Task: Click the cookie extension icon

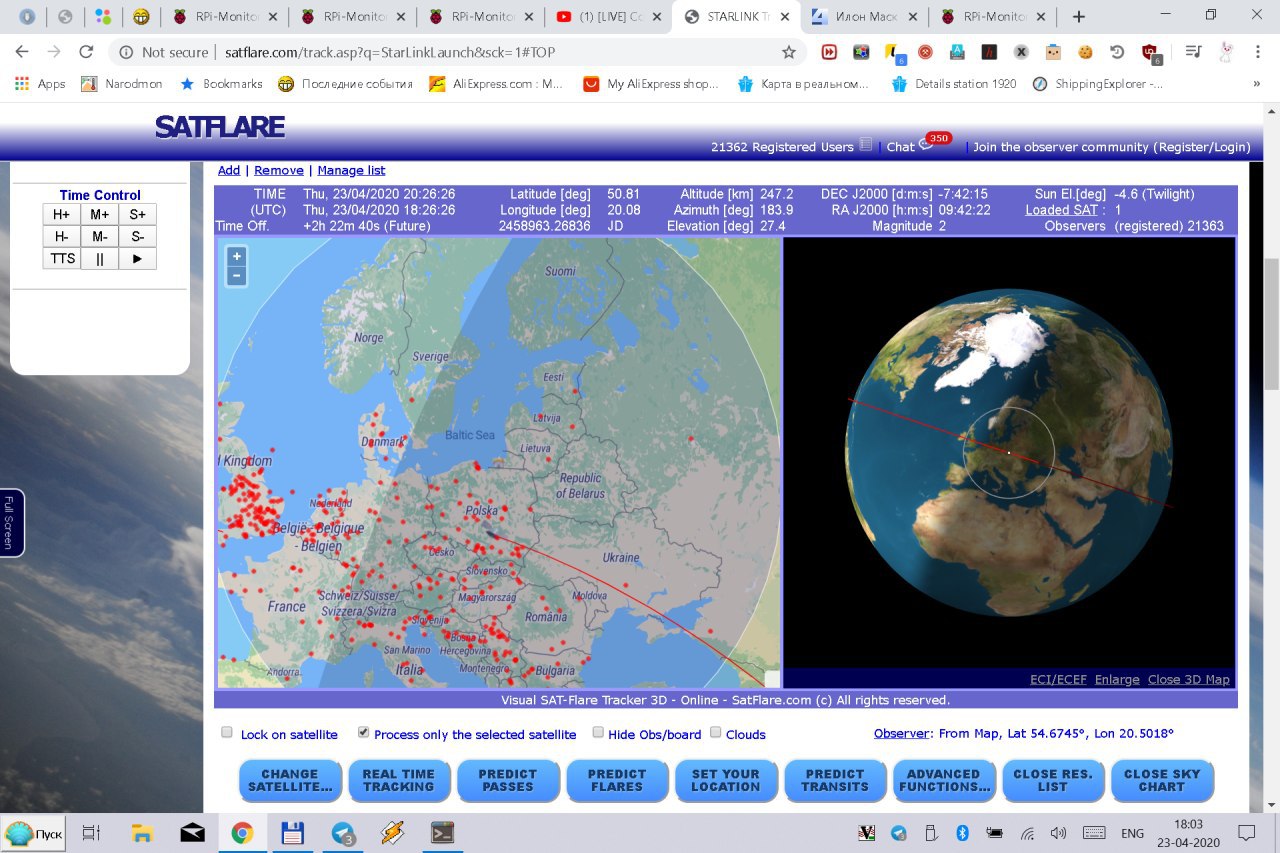Action: [1085, 52]
